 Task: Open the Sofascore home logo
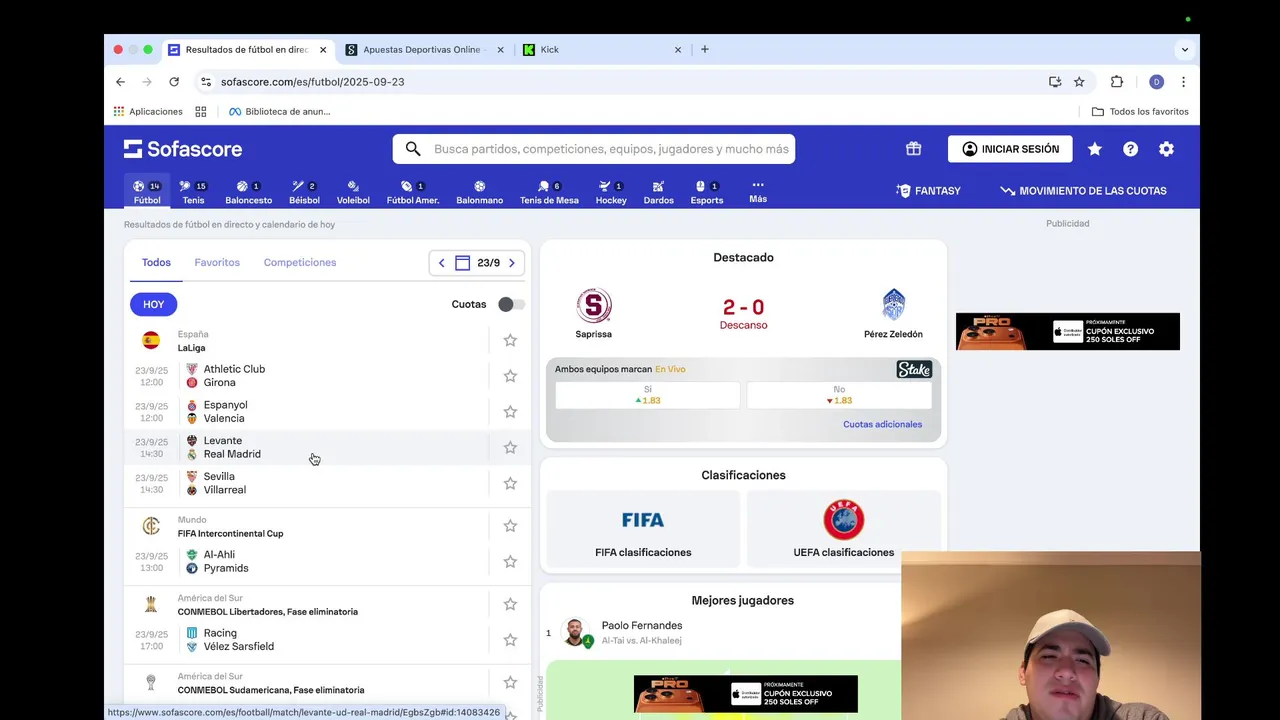tap(183, 149)
